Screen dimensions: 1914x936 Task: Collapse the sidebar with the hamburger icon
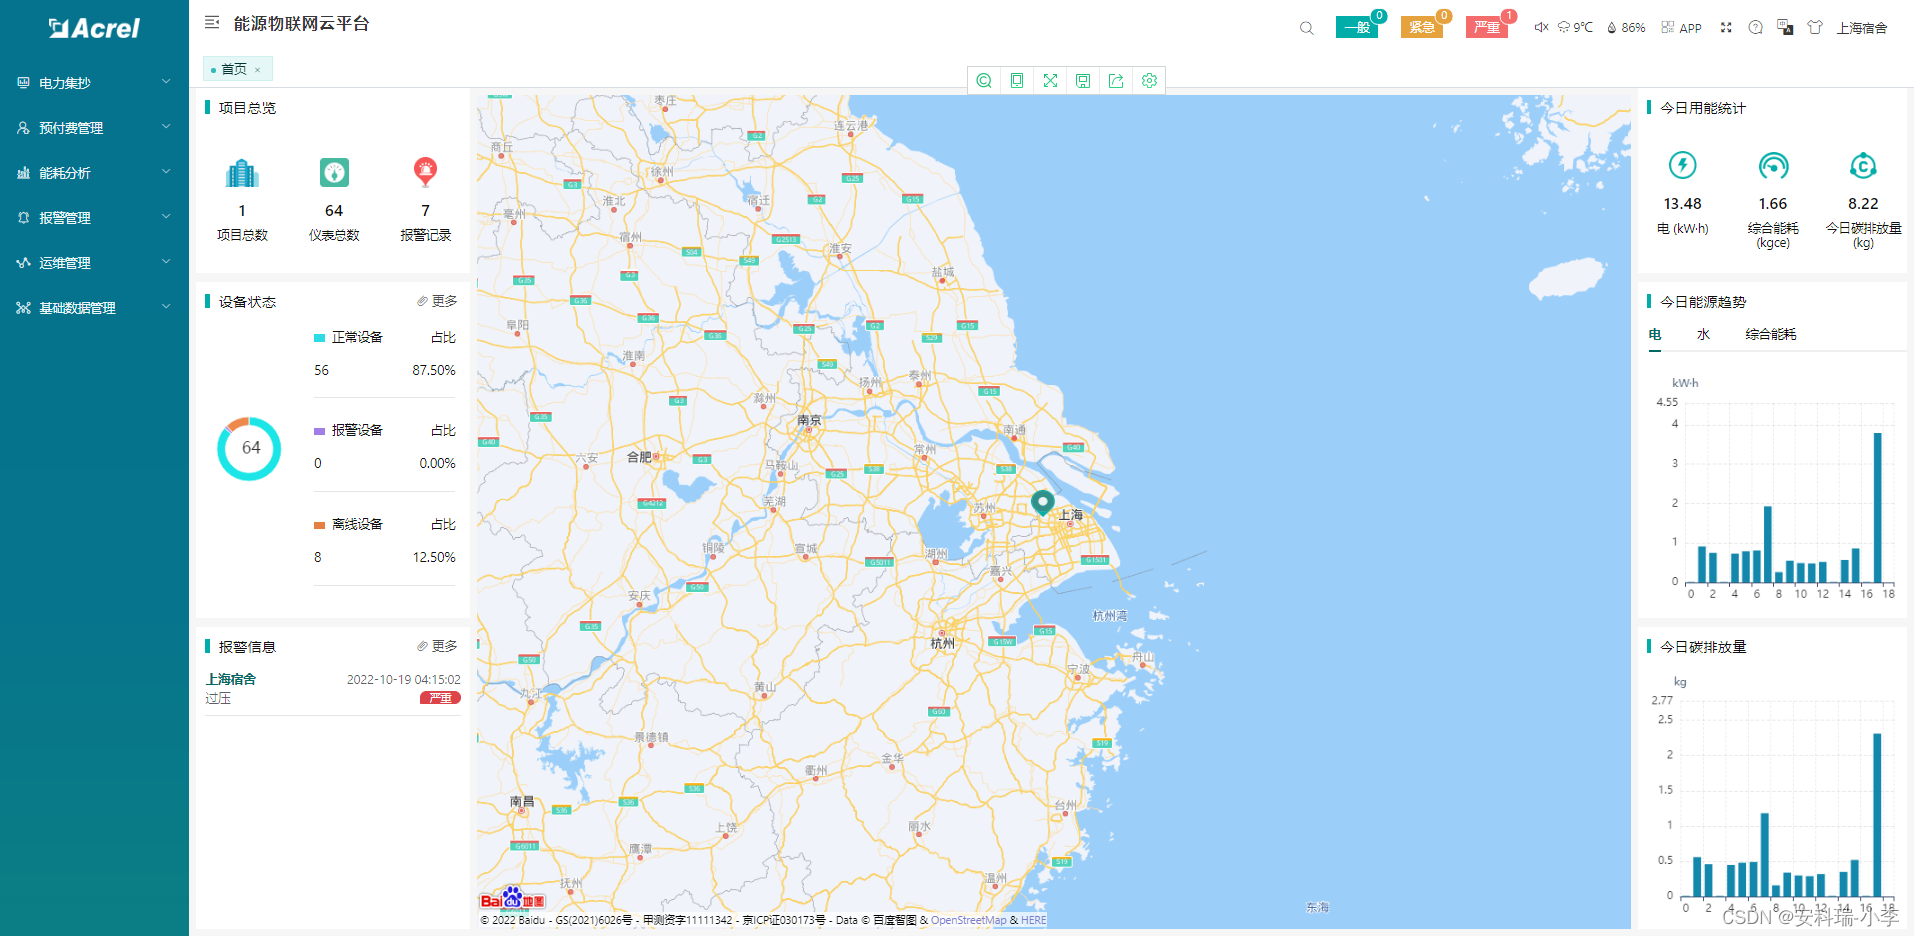coord(212,22)
